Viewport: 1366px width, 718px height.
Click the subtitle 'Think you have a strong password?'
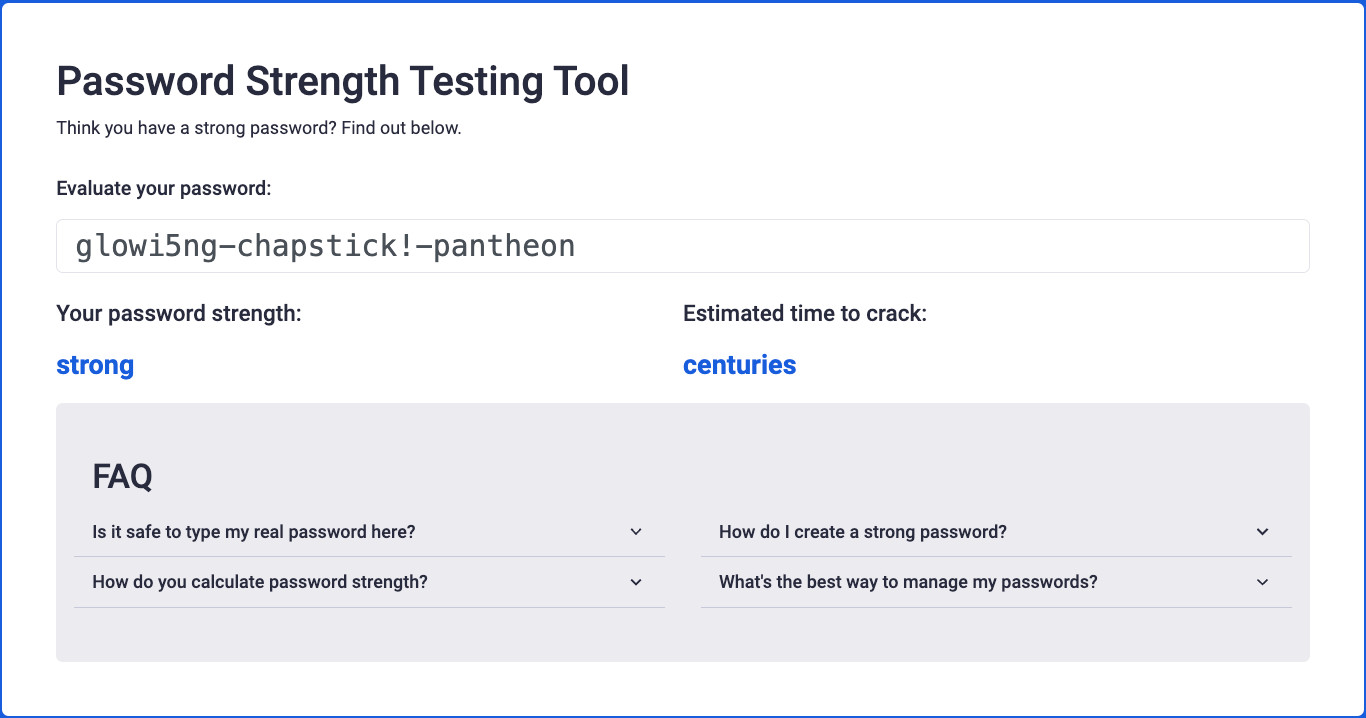259,128
